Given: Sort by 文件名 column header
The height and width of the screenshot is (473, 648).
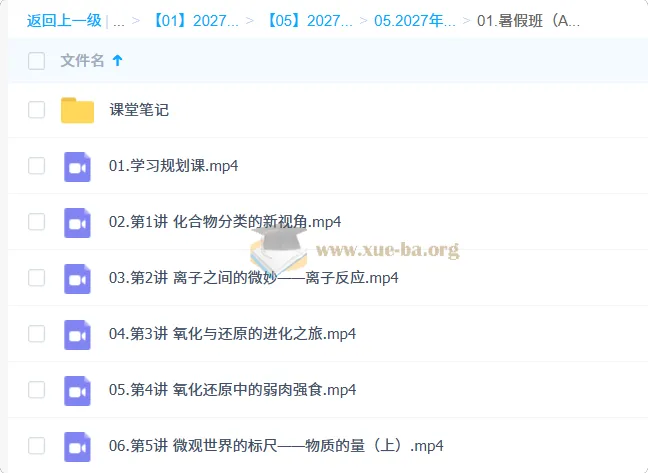Looking at the screenshot, I should 82,61.
